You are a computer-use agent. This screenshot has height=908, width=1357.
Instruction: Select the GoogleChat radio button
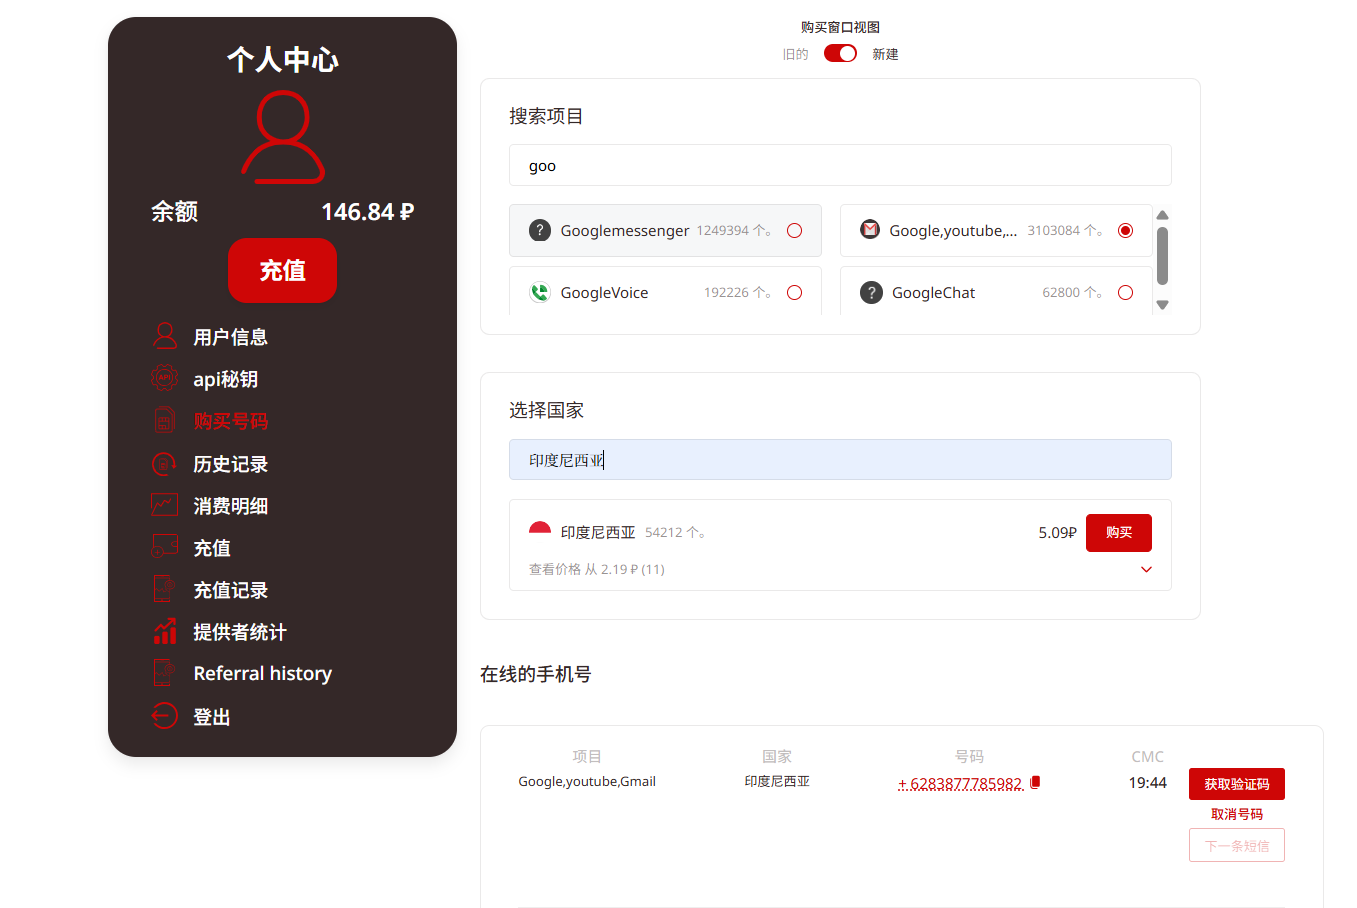pyautogui.click(x=1126, y=293)
